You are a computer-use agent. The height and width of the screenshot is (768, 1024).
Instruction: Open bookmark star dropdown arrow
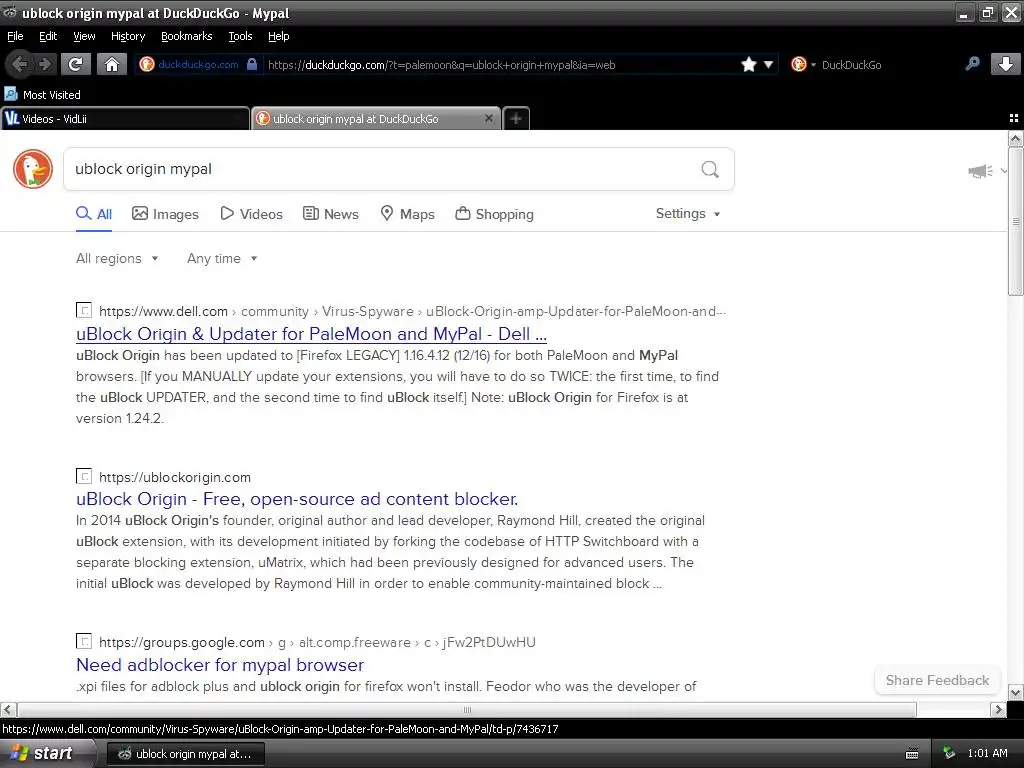tap(769, 64)
